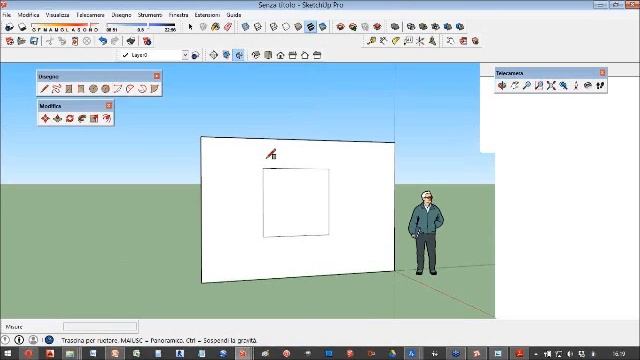
Task: Close the Disegno floating toolbar
Action: [157, 76]
